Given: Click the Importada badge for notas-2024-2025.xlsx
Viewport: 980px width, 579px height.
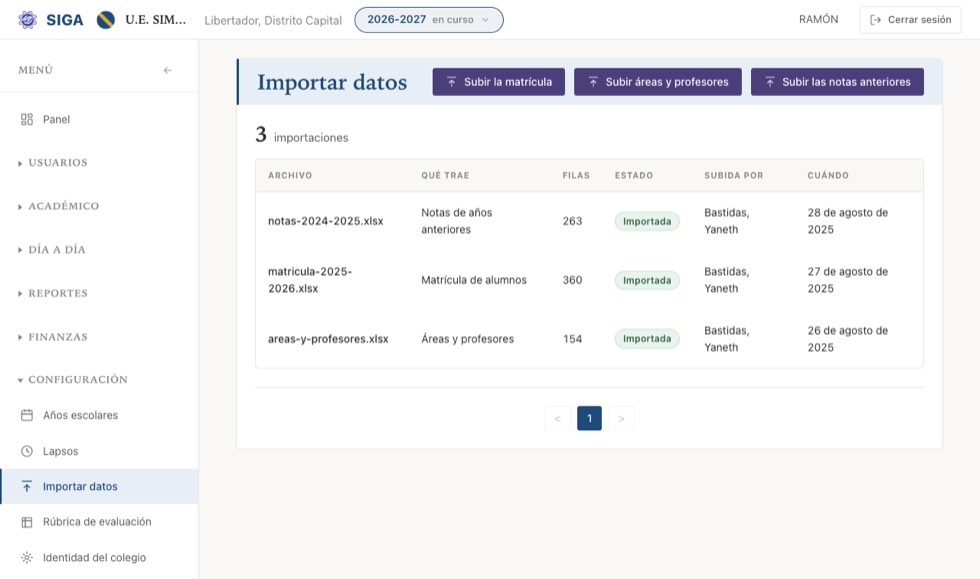Looking at the screenshot, I should click(x=647, y=221).
